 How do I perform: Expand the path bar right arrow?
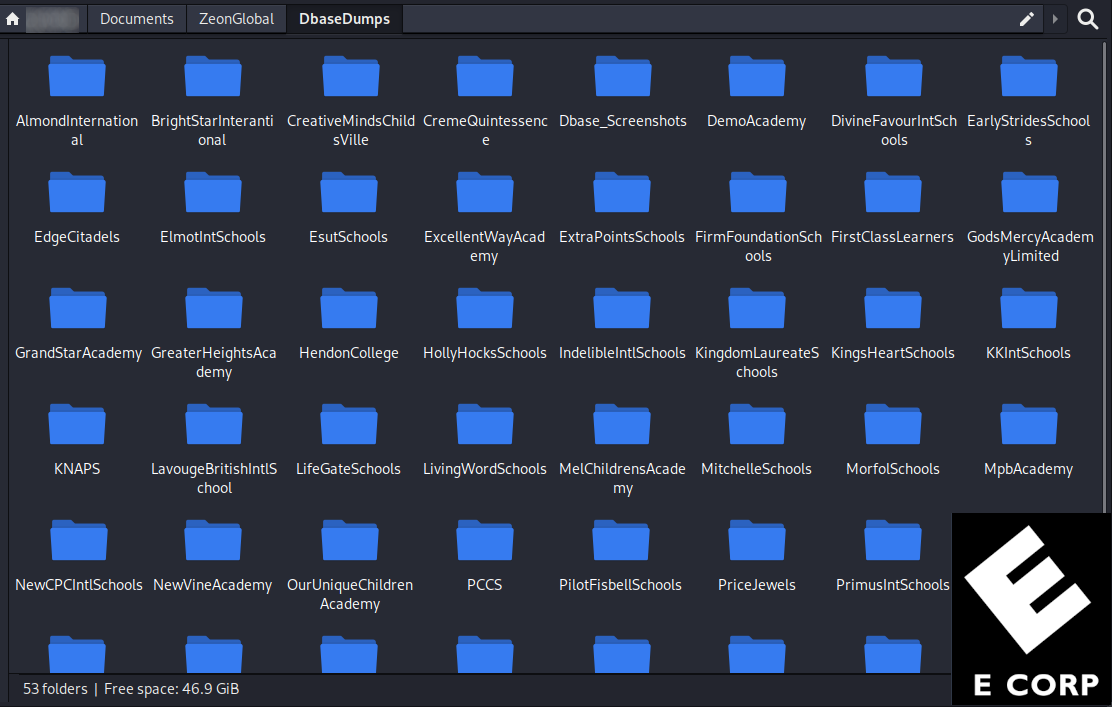(x=1055, y=19)
